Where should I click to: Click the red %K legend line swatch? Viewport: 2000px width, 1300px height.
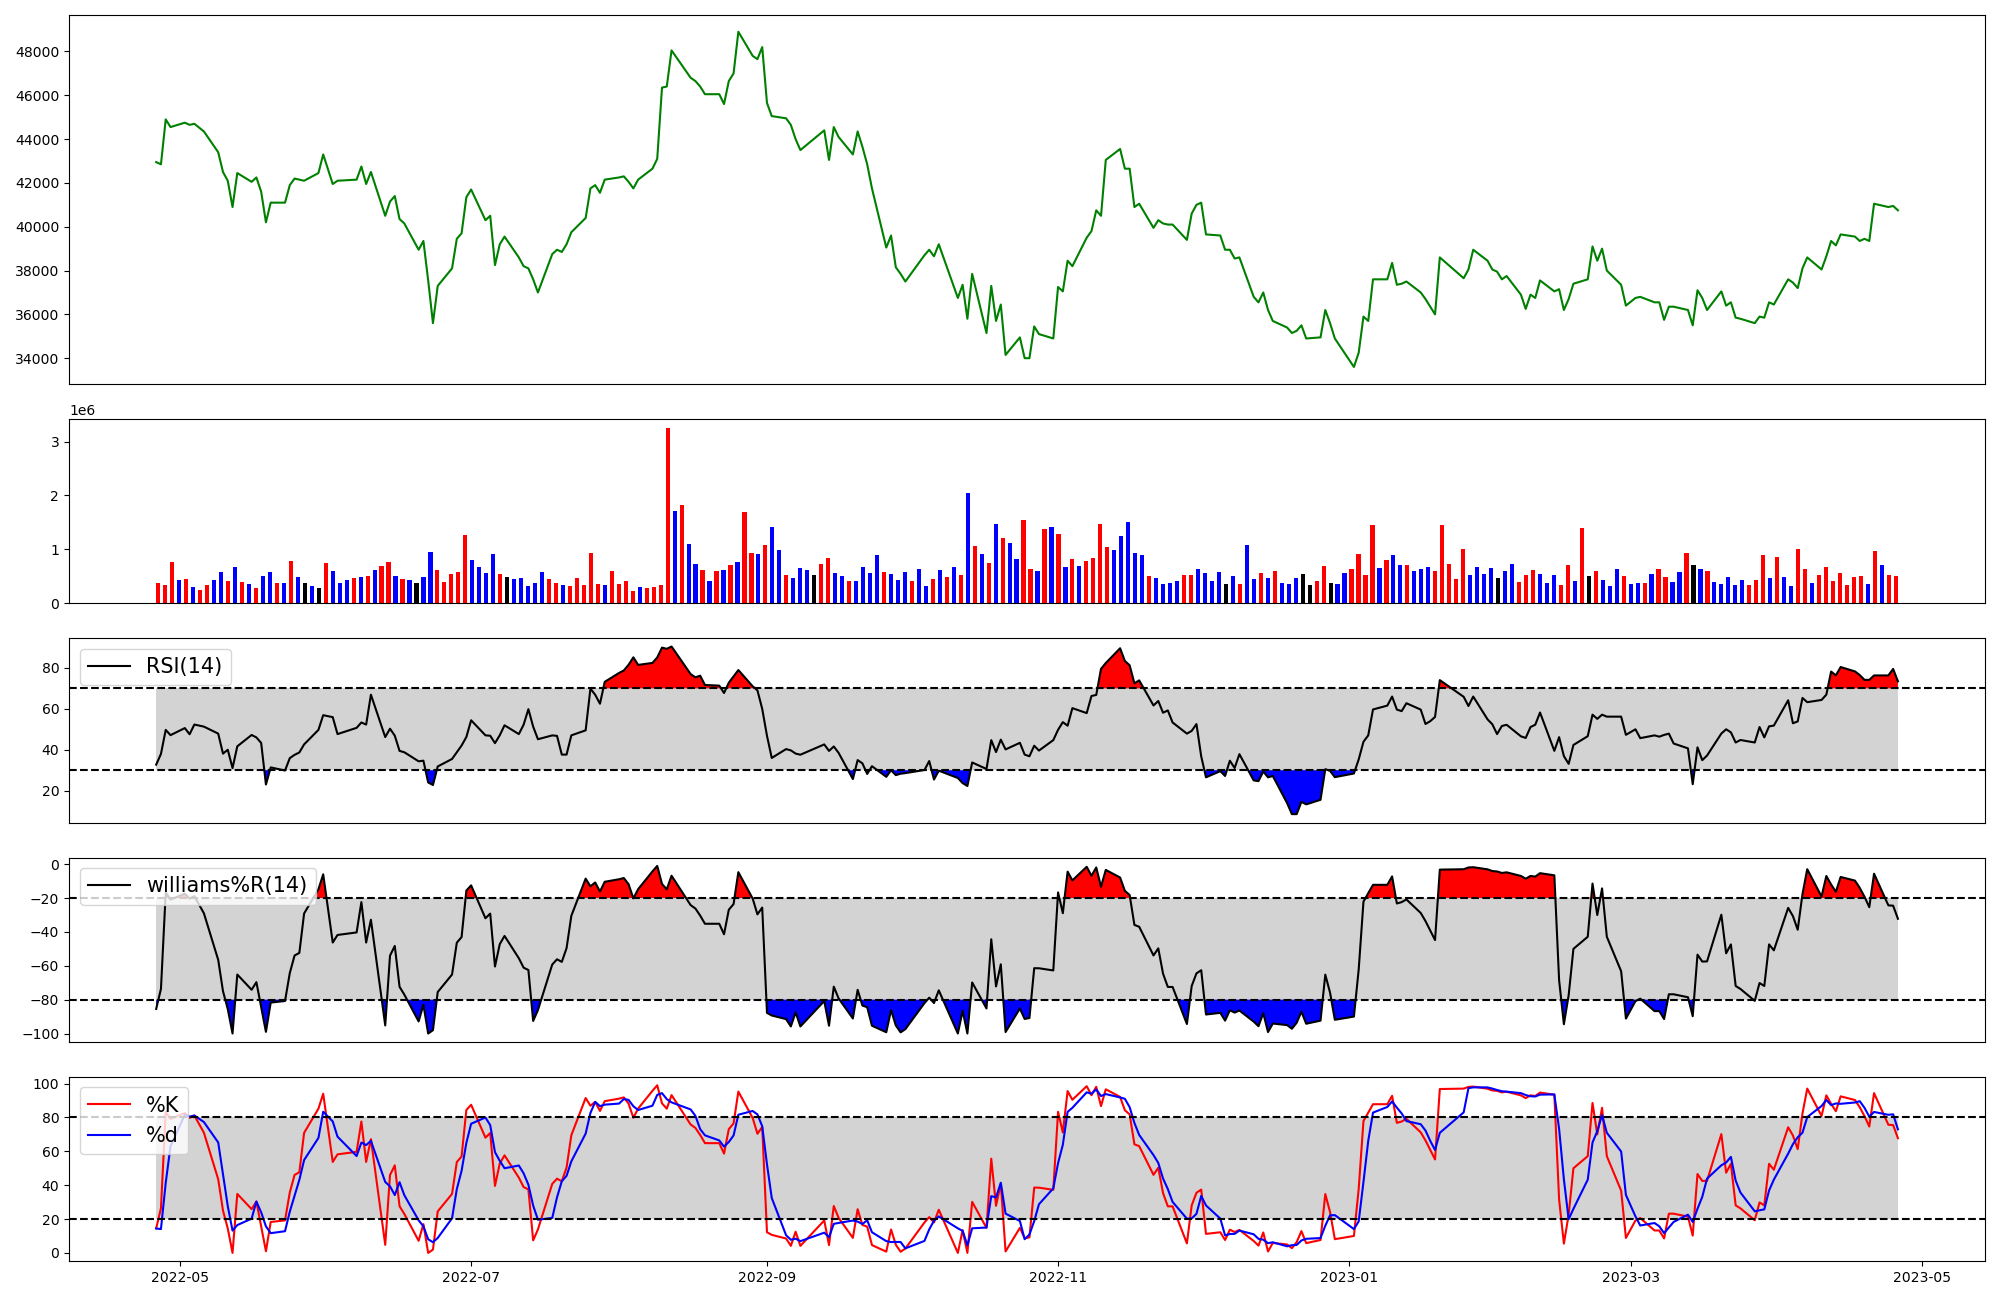[109, 1105]
